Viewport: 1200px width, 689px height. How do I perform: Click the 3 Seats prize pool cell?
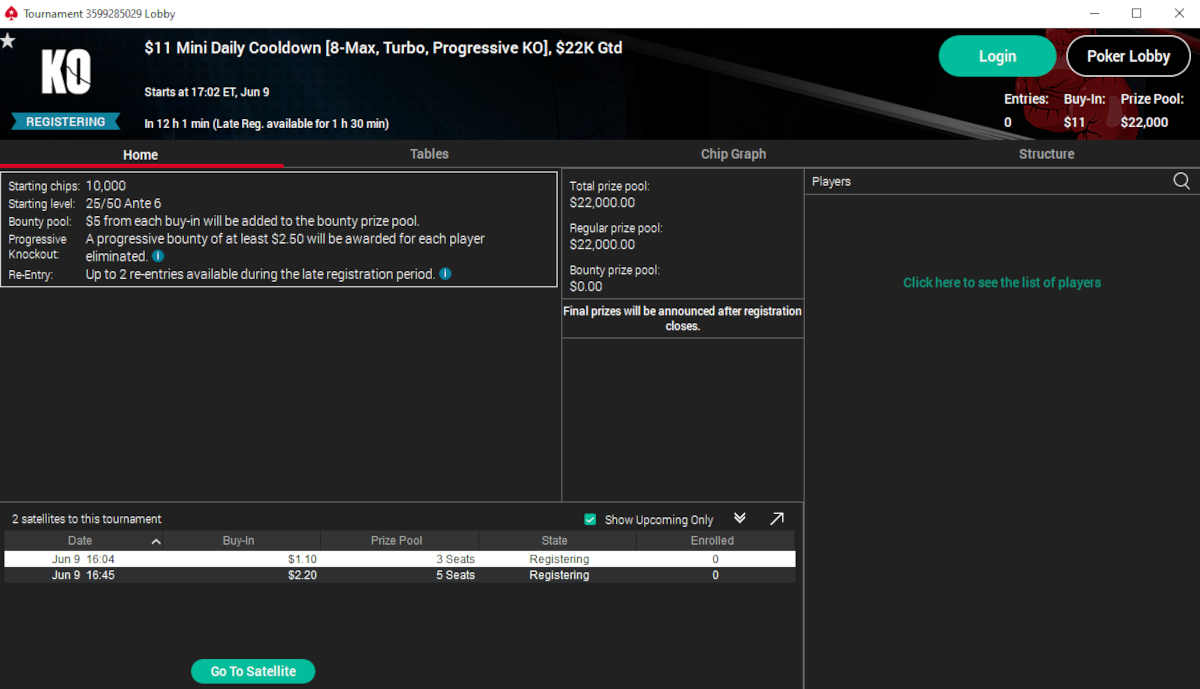point(455,559)
